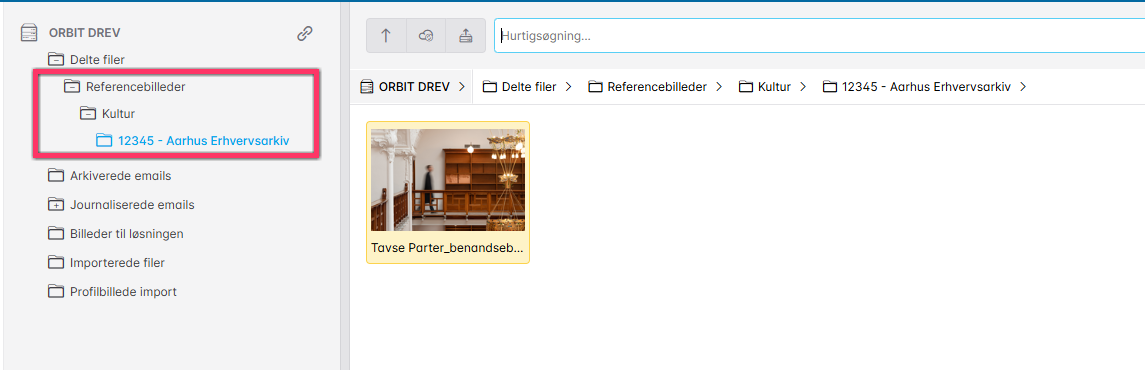Go up one folder level with arrow button

point(386,36)
